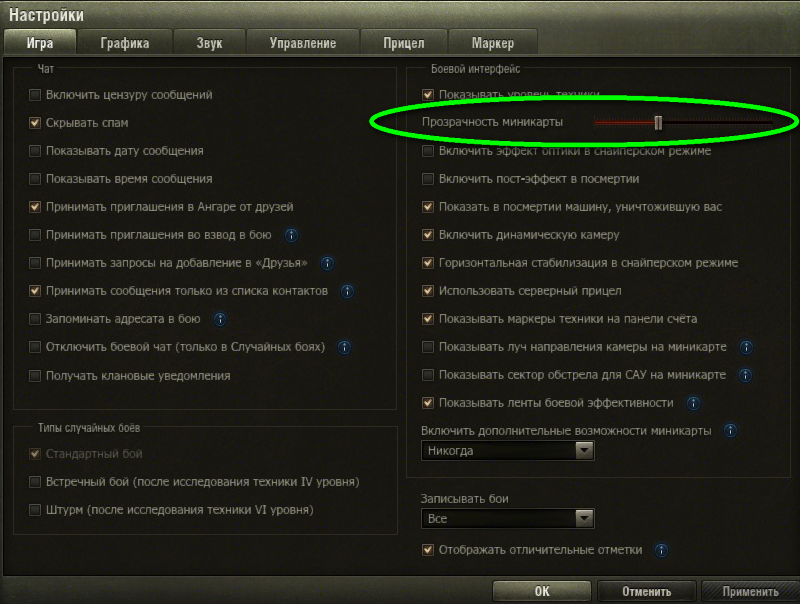Toggle Garage invitations from friends checkbox
Viewport: 800px width, 604px height.
coord(35,207)
